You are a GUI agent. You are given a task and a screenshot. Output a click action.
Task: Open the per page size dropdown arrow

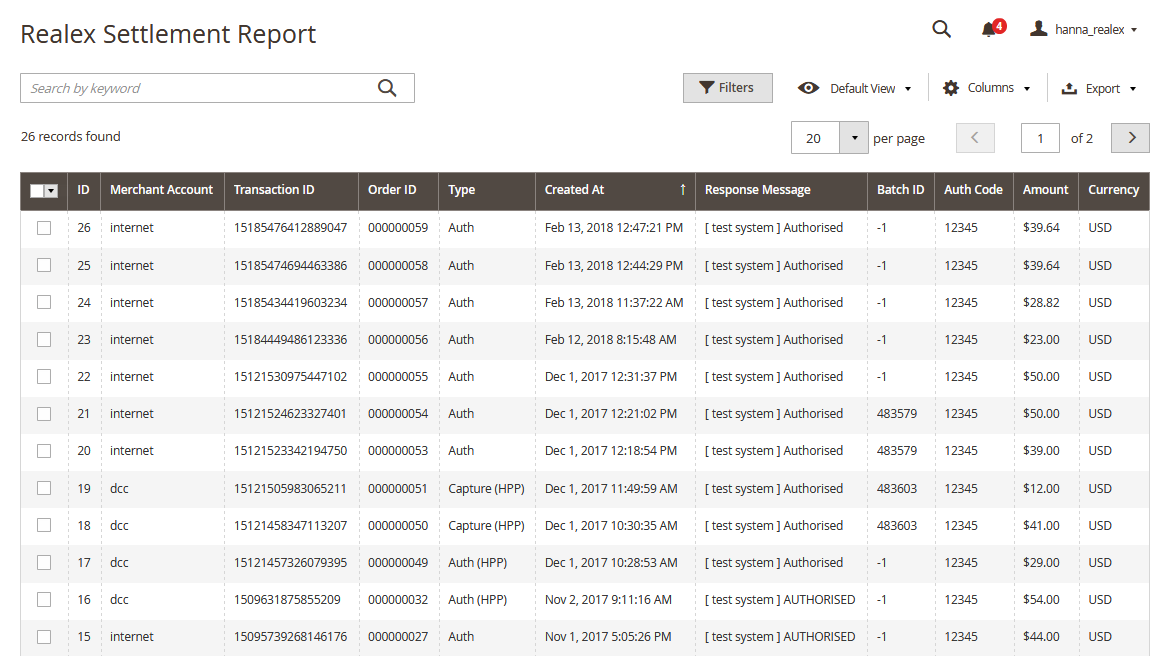[x=854, y=138]
